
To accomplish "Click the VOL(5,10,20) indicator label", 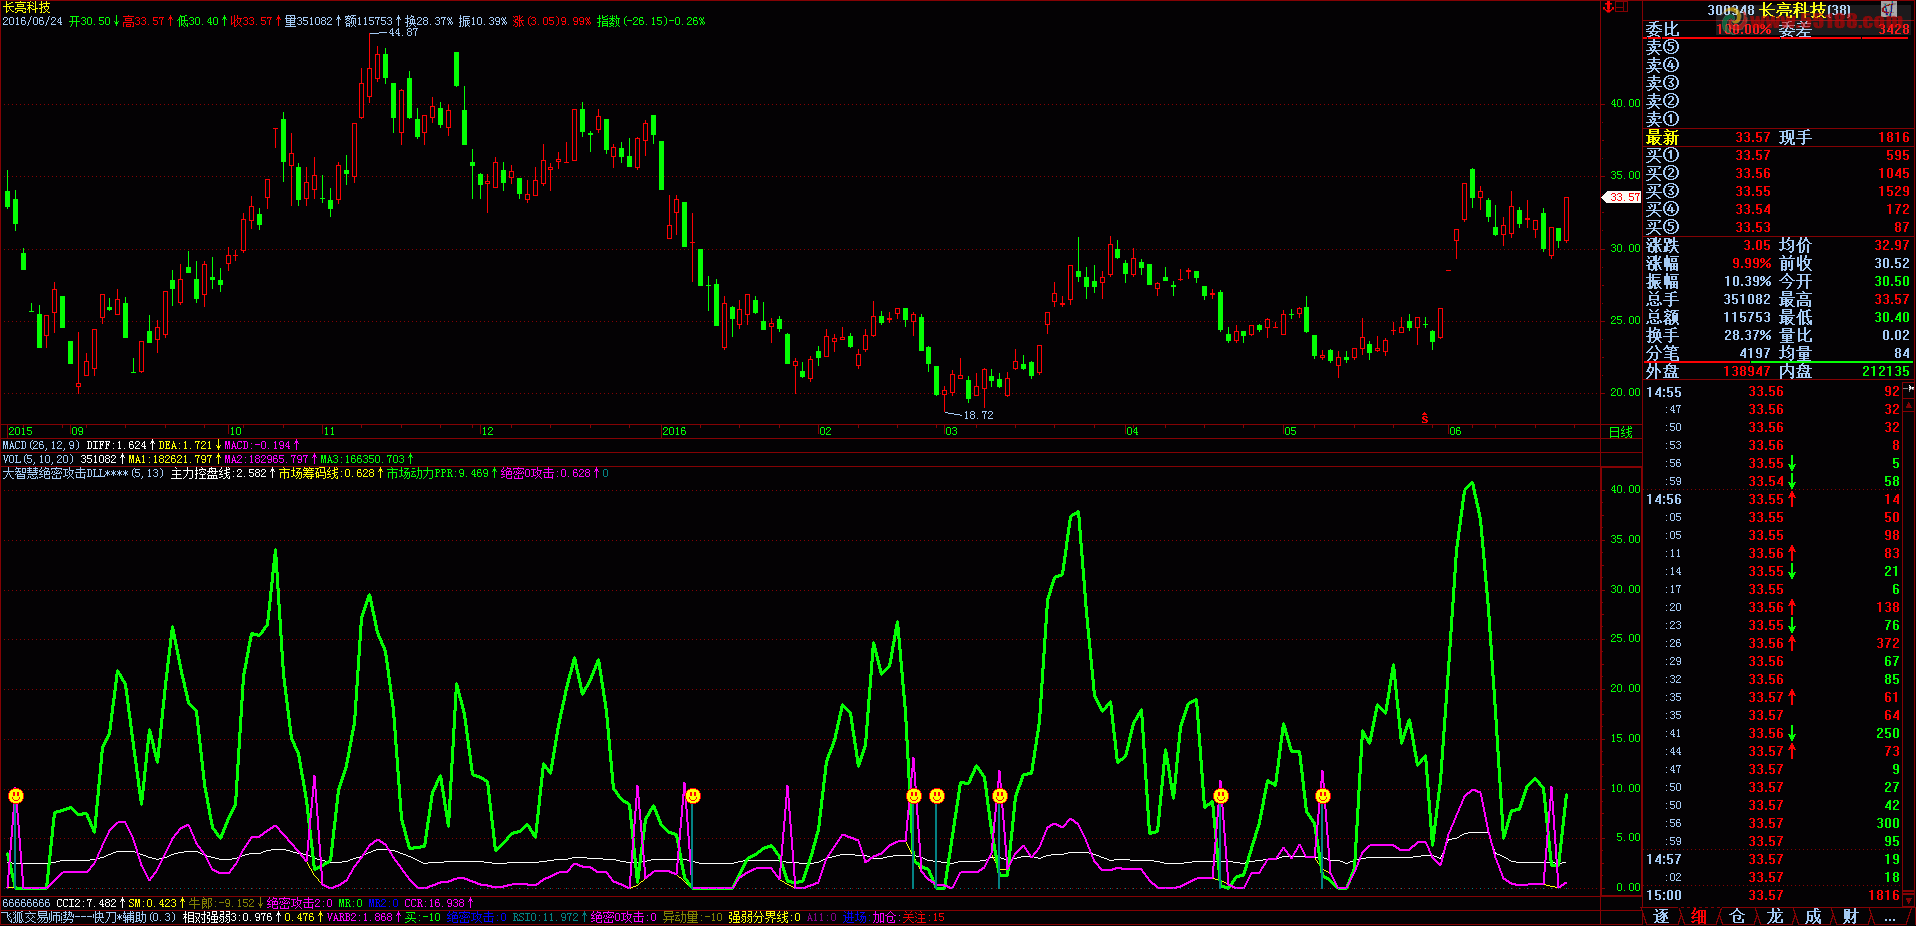I will [x=38, y=459].
